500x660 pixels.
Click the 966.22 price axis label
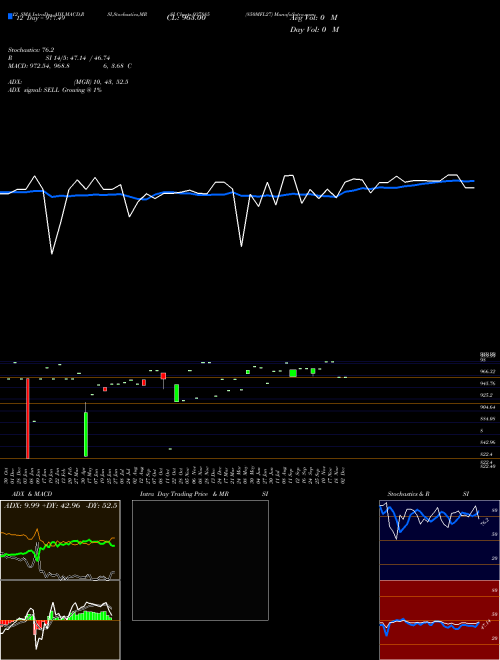[488, 372]
